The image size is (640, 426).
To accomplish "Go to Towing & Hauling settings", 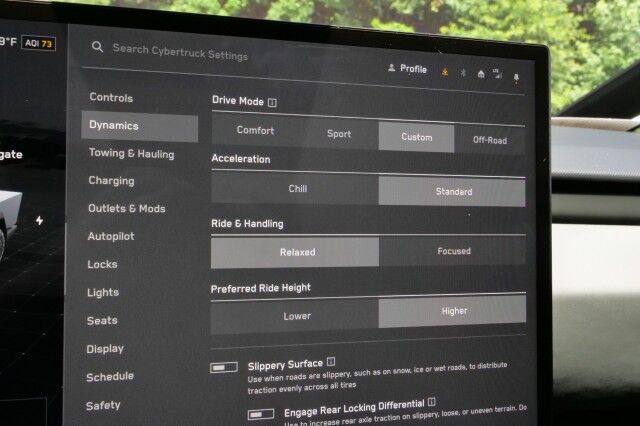I will [x=131, y=153].
